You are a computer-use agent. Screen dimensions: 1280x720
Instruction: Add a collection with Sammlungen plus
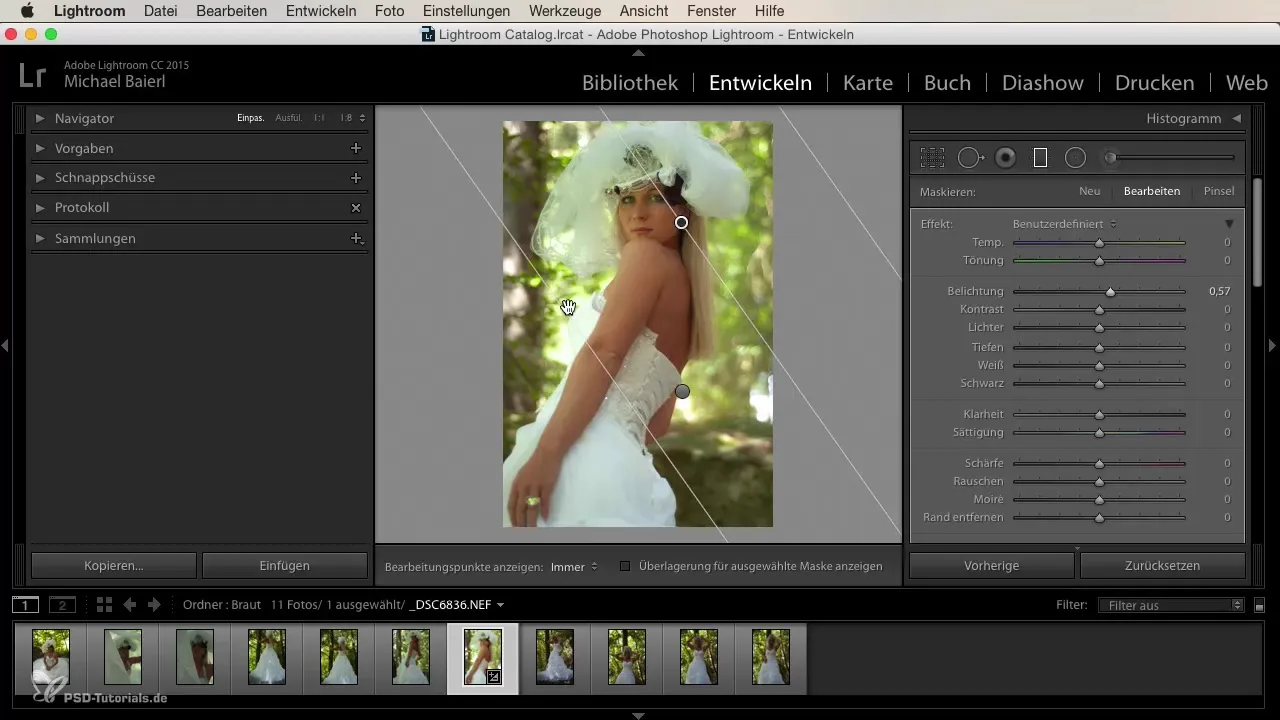(x=355, y=238)
